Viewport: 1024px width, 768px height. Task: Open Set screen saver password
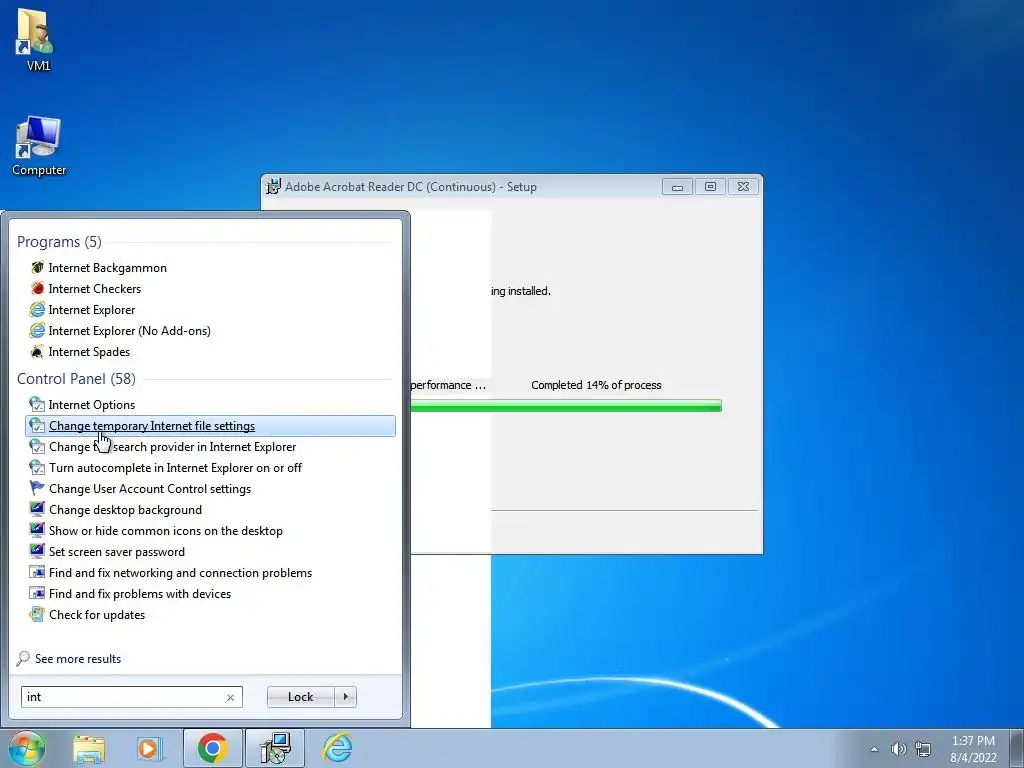[117, 552]
